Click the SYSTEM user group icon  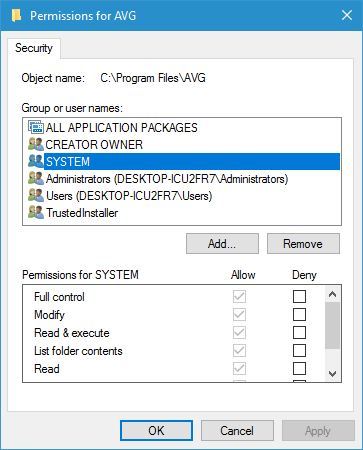pyautogui.click(x=36, y=161)
